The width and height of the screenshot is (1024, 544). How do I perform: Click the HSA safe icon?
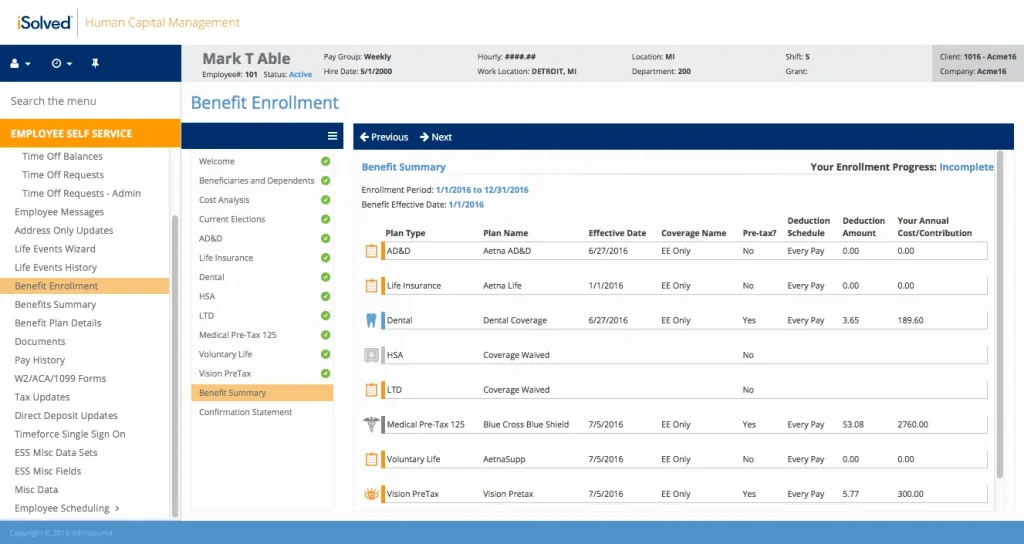(371, 355)
